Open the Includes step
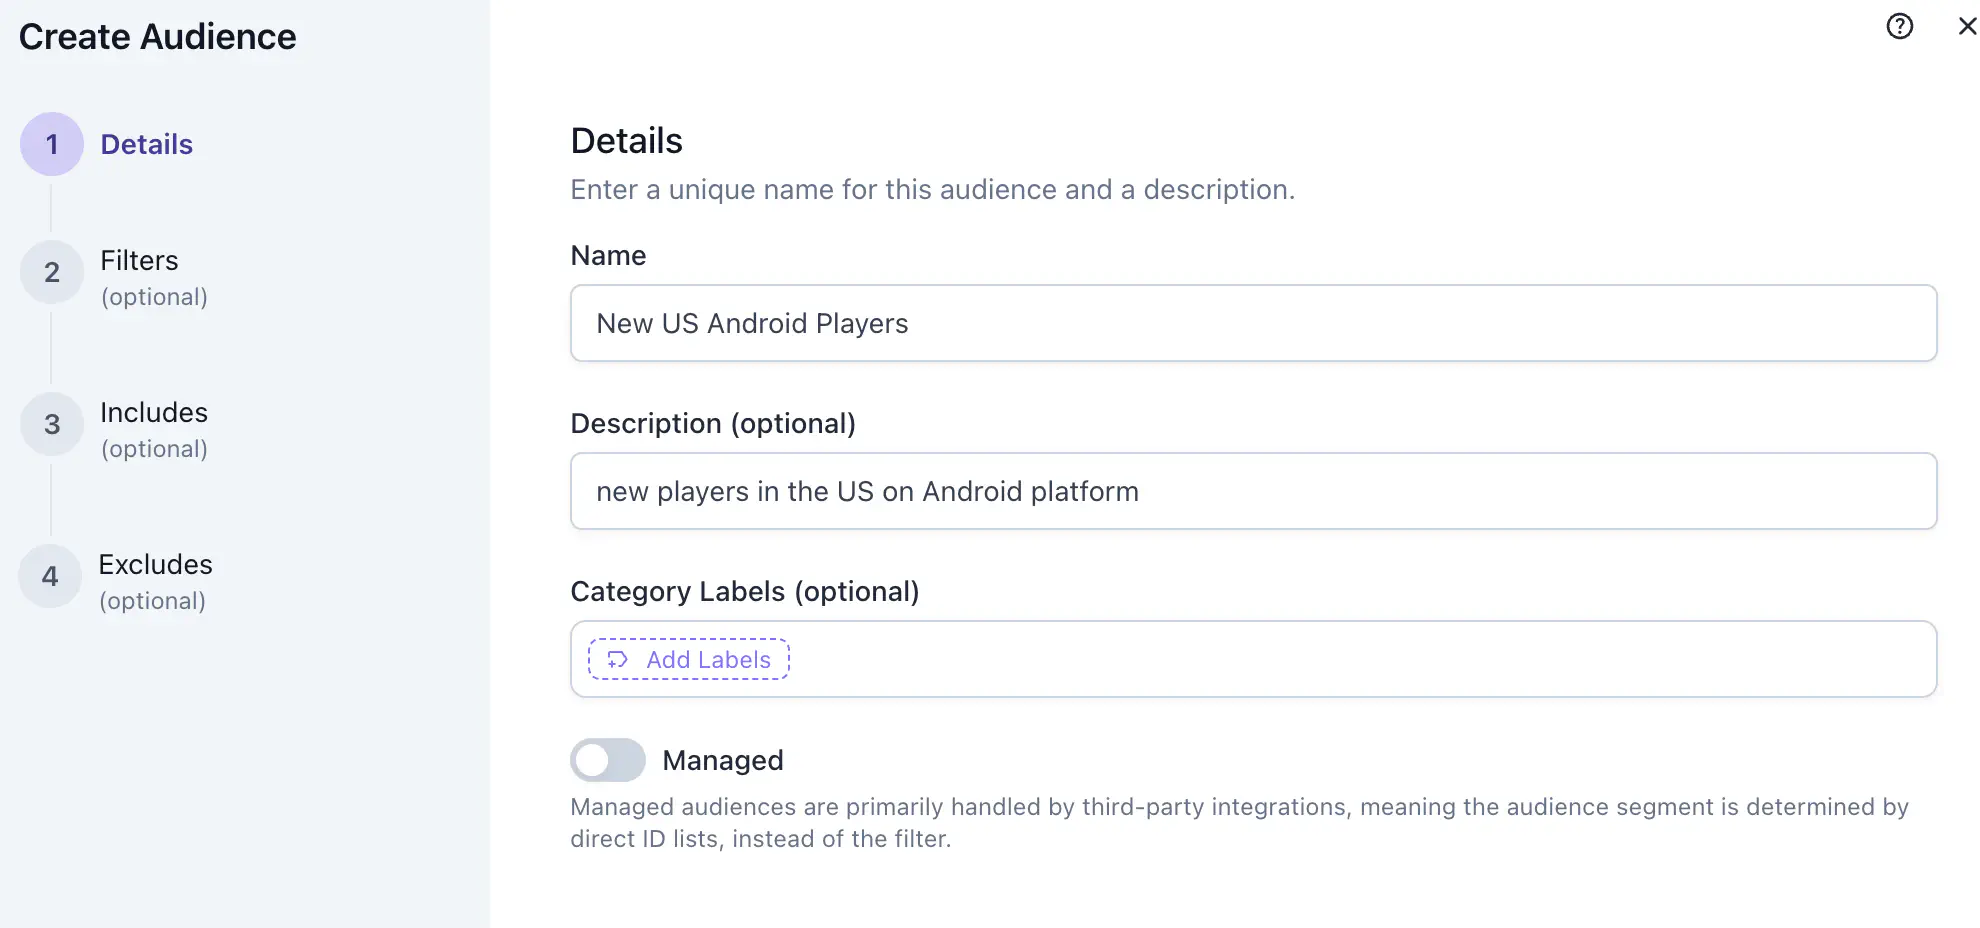Image resolution: width=1980 pixels, height=928 pixels. 153,411
